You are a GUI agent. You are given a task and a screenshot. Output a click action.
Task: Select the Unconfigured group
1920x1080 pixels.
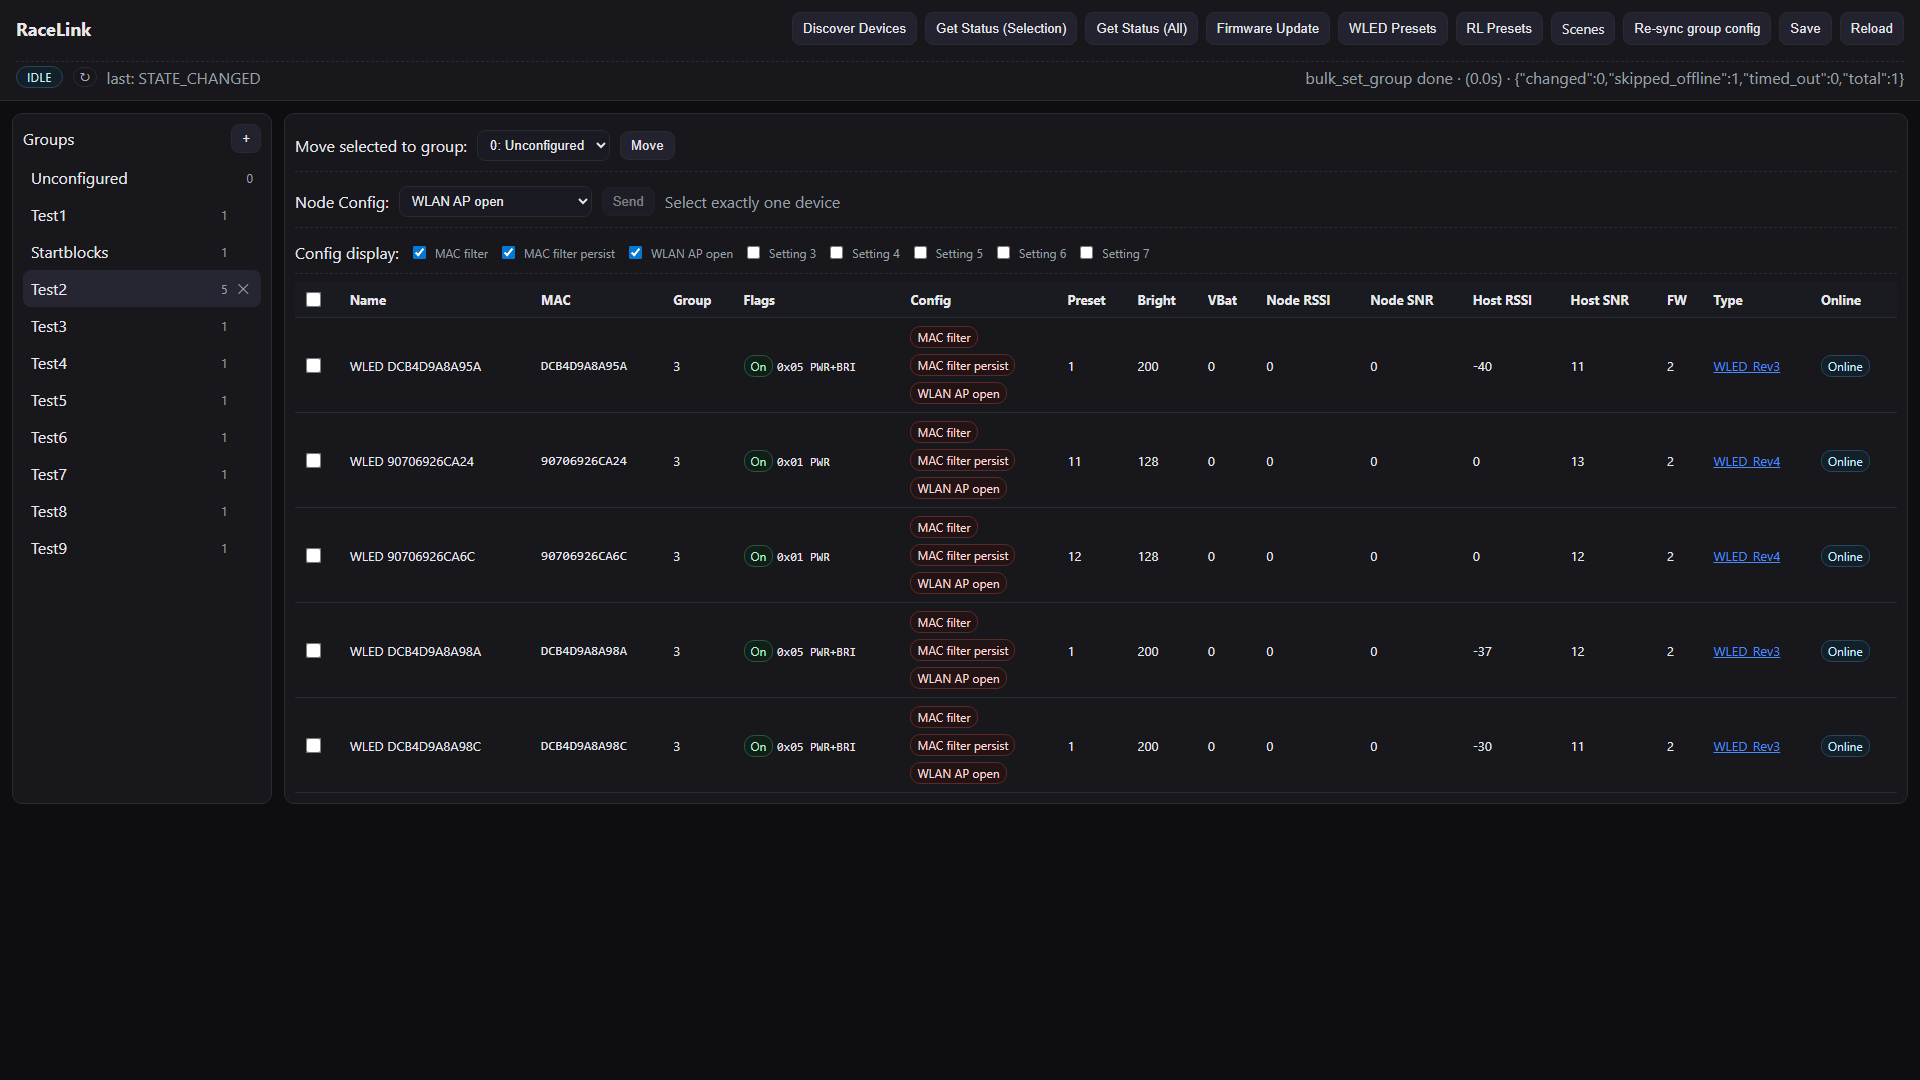142,178
